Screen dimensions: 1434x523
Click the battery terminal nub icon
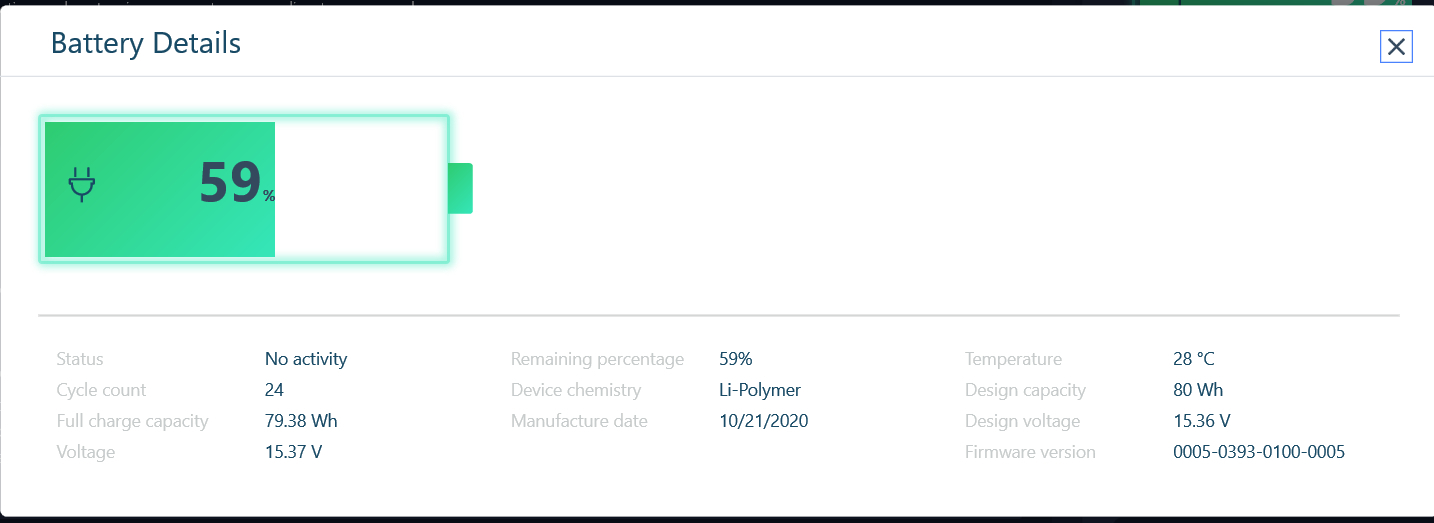point(460,188)
